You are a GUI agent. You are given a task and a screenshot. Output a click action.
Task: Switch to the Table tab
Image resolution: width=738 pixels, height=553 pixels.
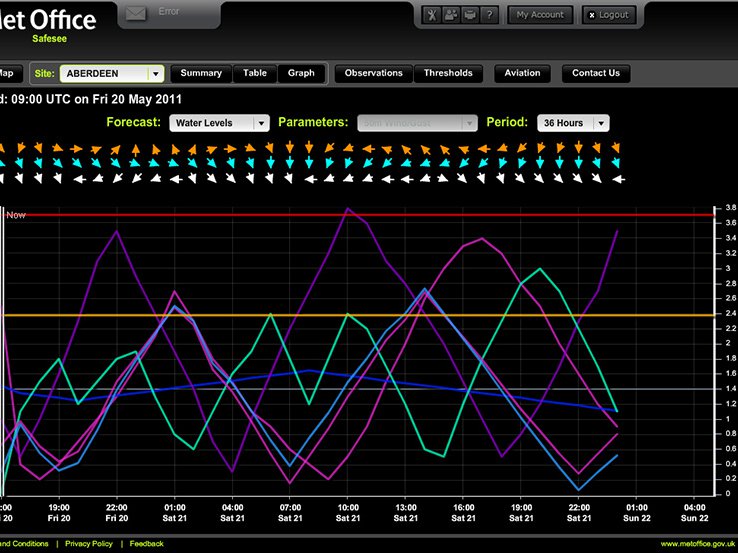[255, 73]
